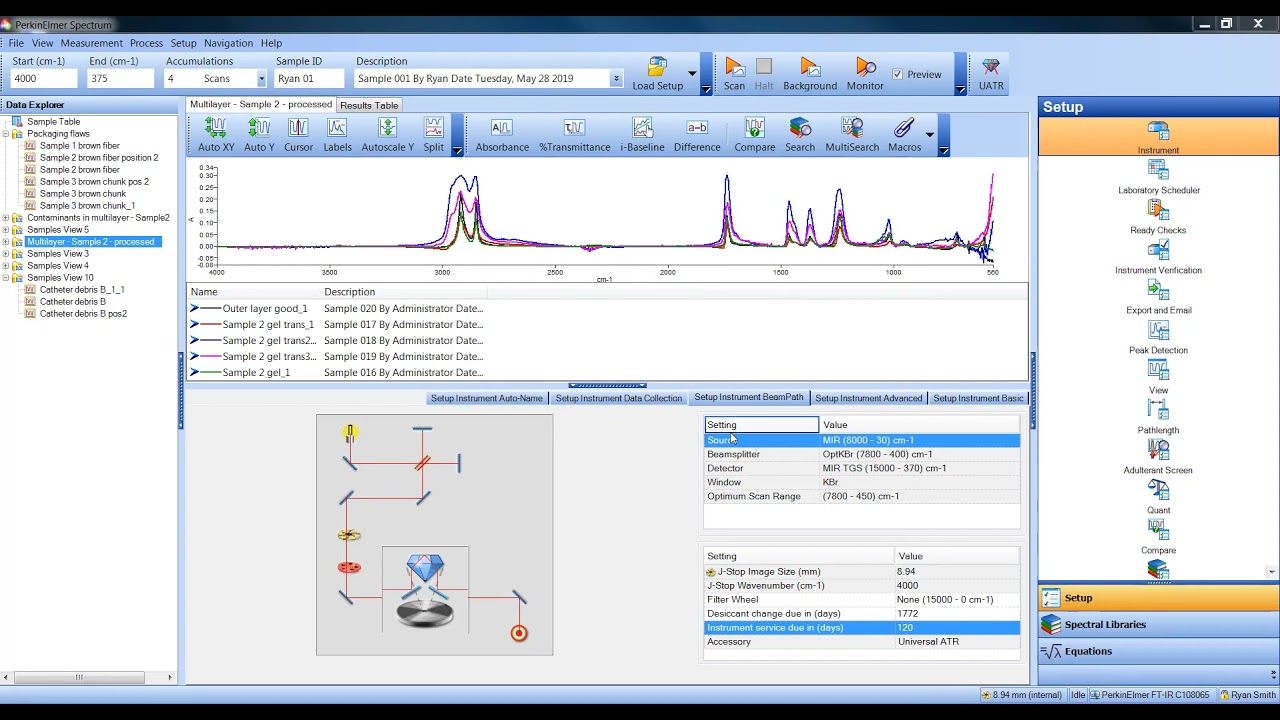Open Instrument setup in the Setup panel
Viewport: 1280px width, 720px height.
1158,137
